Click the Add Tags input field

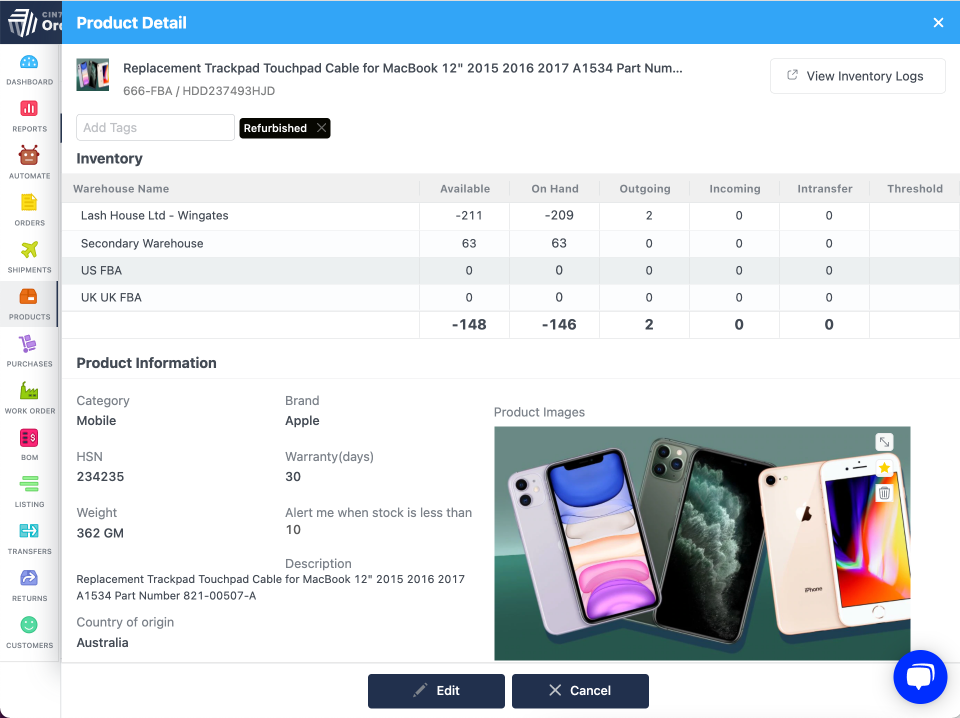[156, 128]
